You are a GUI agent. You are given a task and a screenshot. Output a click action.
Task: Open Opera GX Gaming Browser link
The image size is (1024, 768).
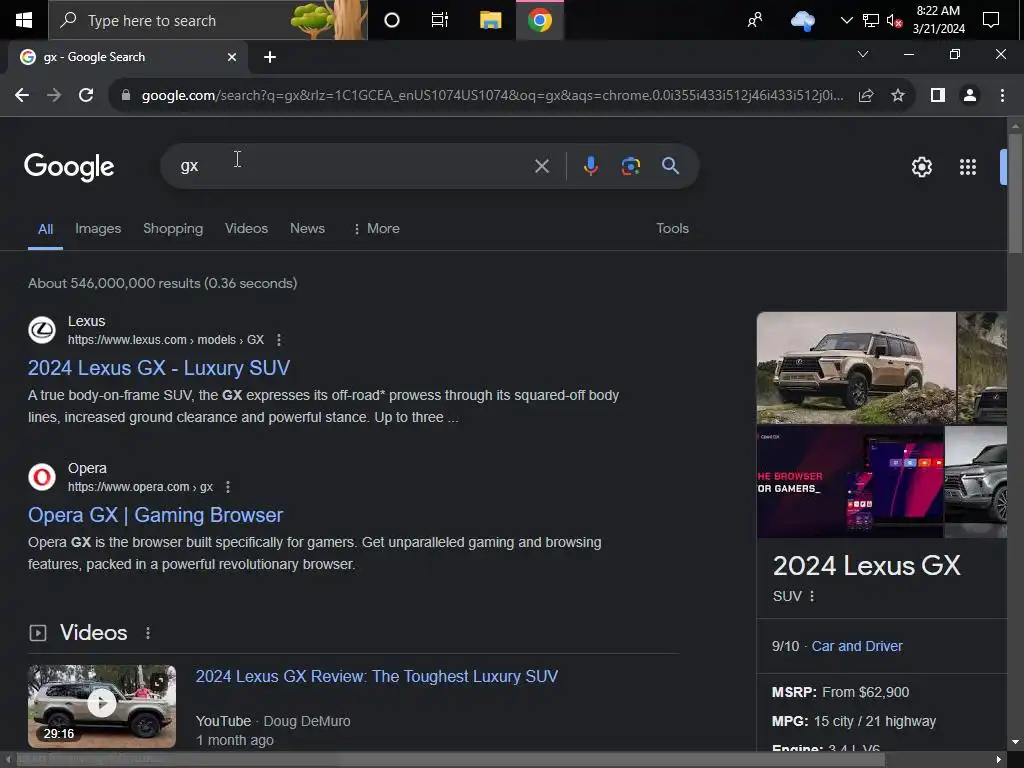click(x=155, y=515)
